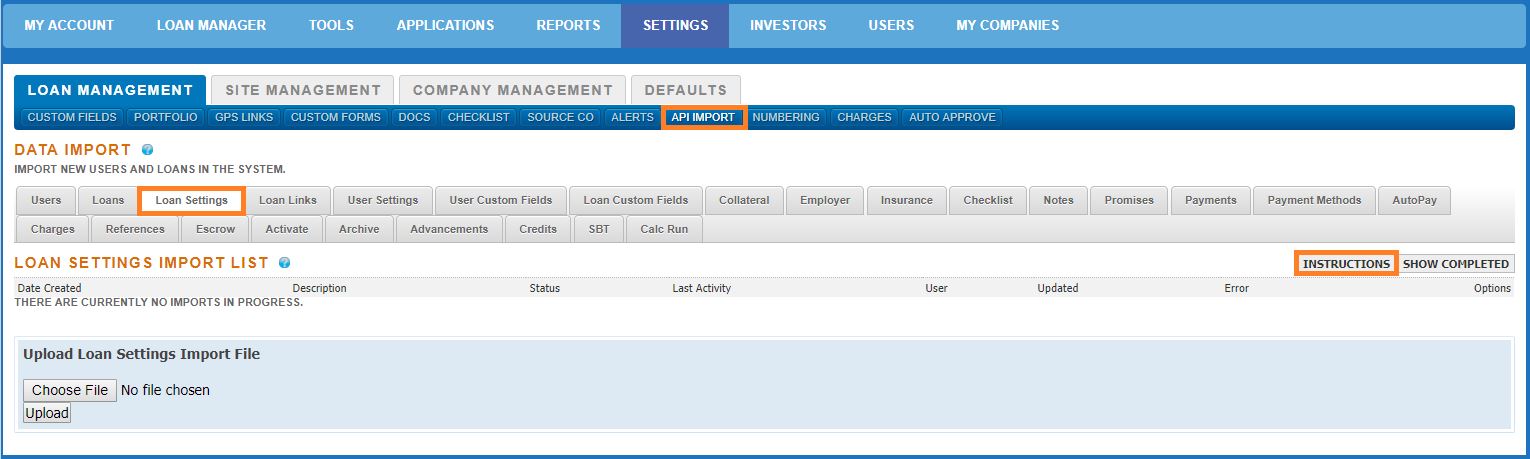Image resolution: width=1530 pixels, height=459 pixels.
Task: Go to Numbering section
Action: click(786, 117)
